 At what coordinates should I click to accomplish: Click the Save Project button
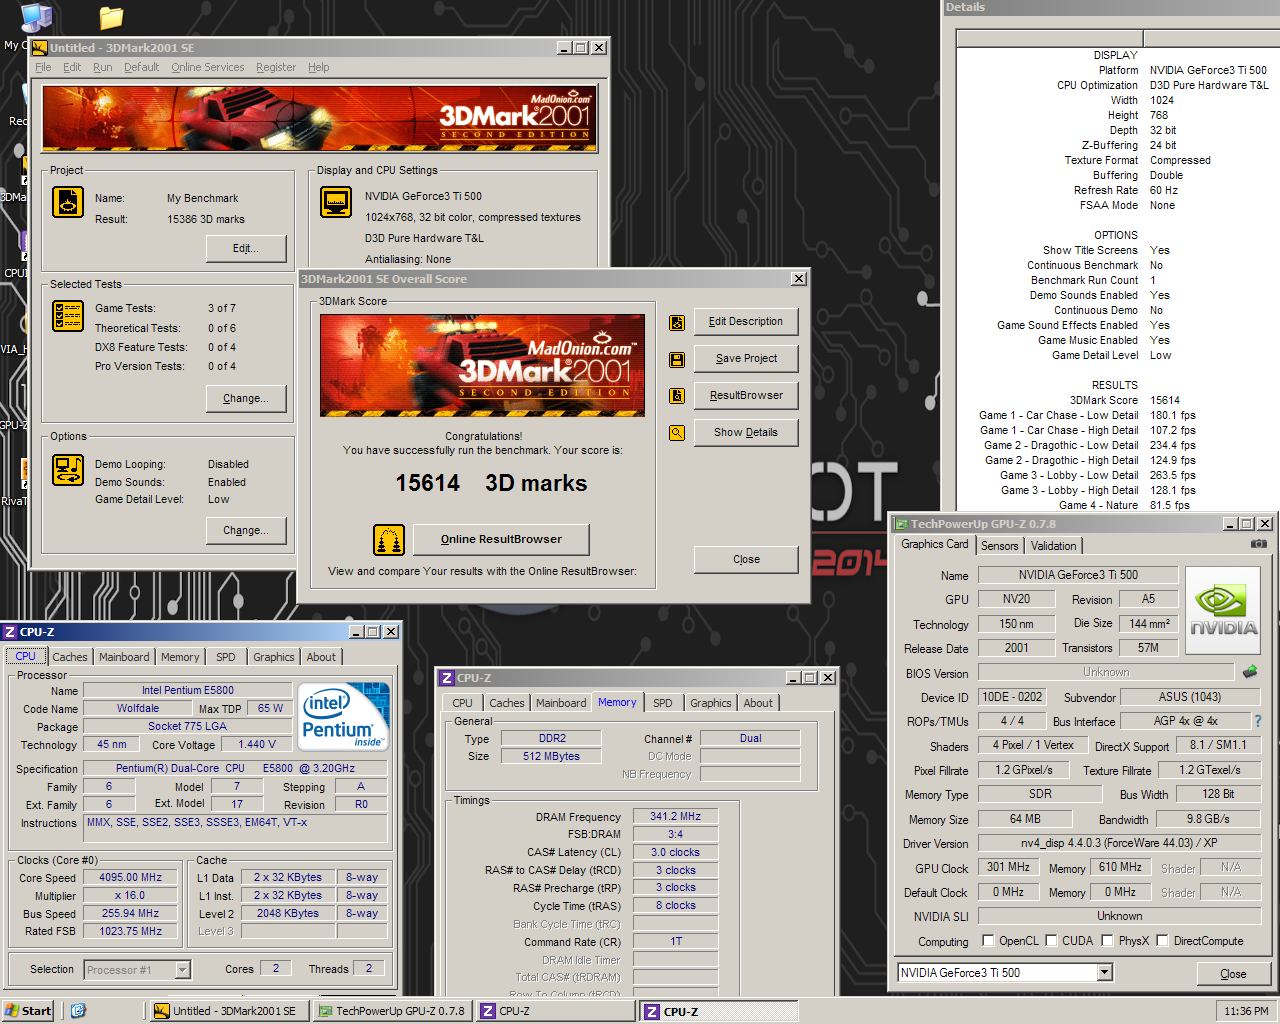pyautogui.click(x=746, y=359)
